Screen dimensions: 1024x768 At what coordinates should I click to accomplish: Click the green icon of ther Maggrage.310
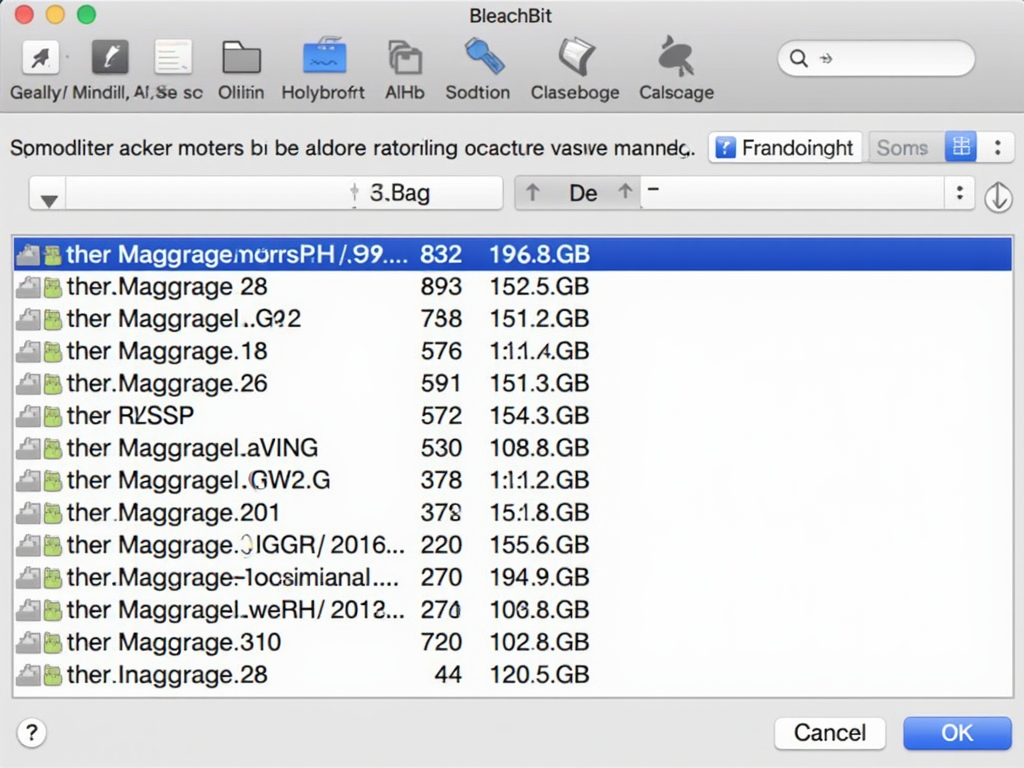[x=52, y=643]
